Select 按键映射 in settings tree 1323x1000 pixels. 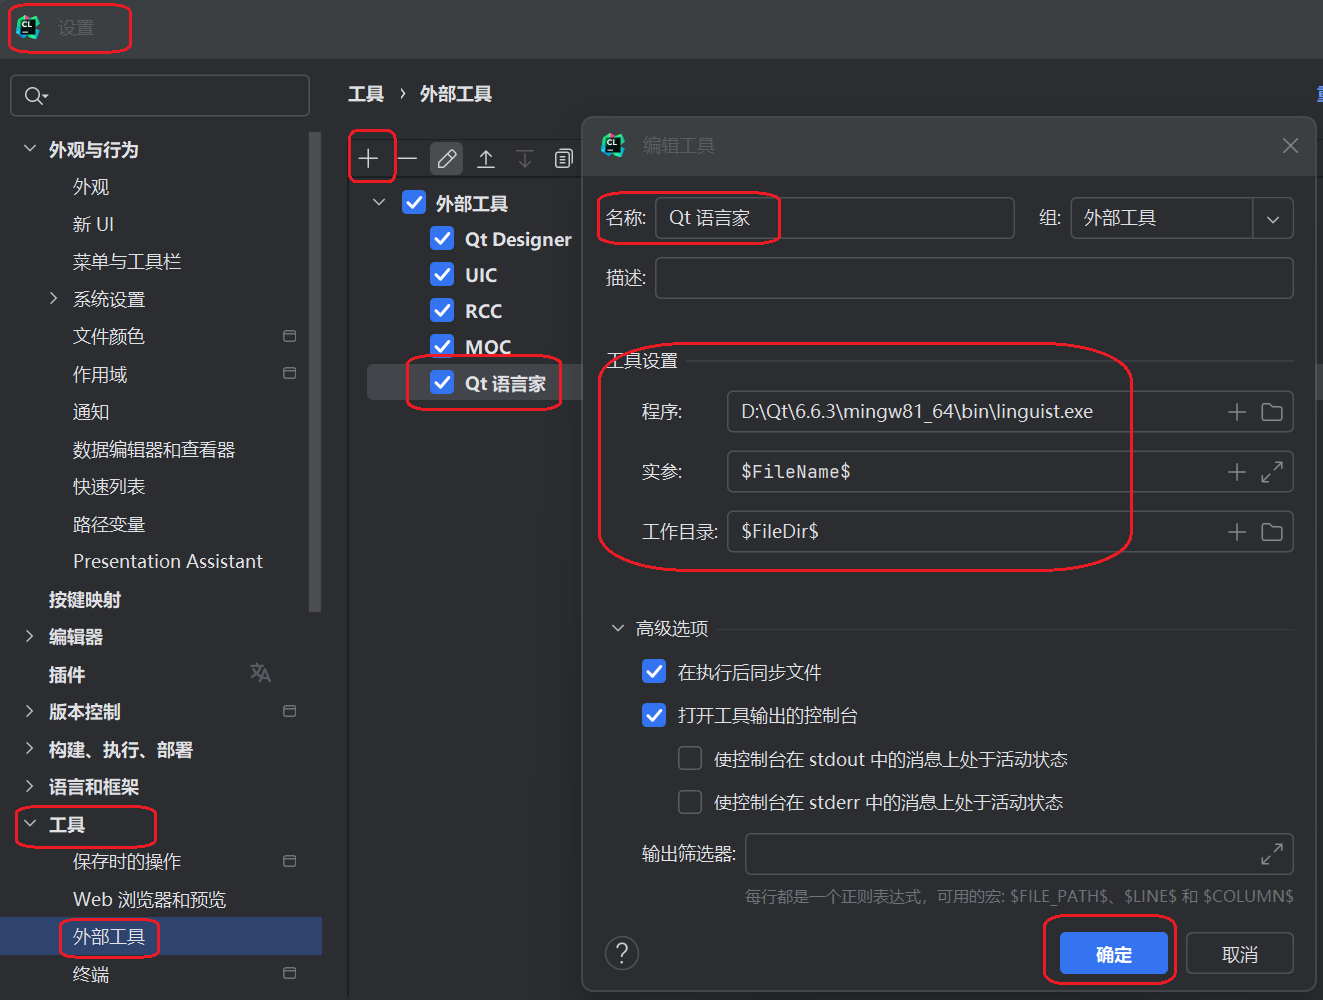(85, 599)
